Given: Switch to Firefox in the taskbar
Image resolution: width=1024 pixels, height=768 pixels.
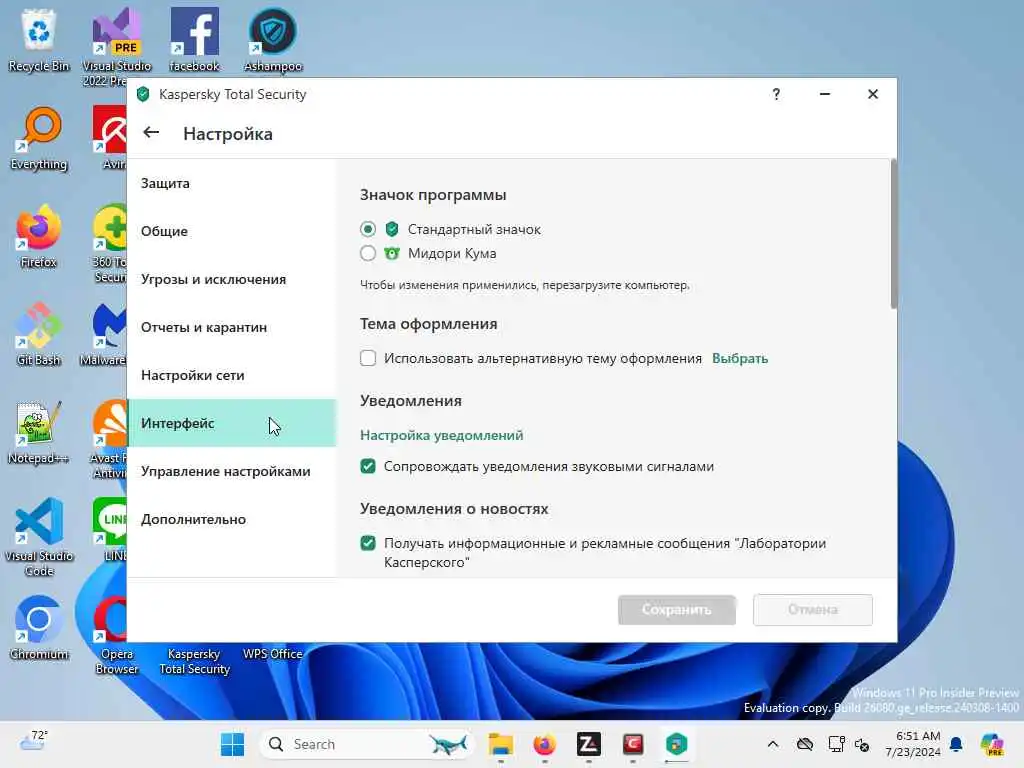Looking at the screenshot, I should tap(544, 744).
